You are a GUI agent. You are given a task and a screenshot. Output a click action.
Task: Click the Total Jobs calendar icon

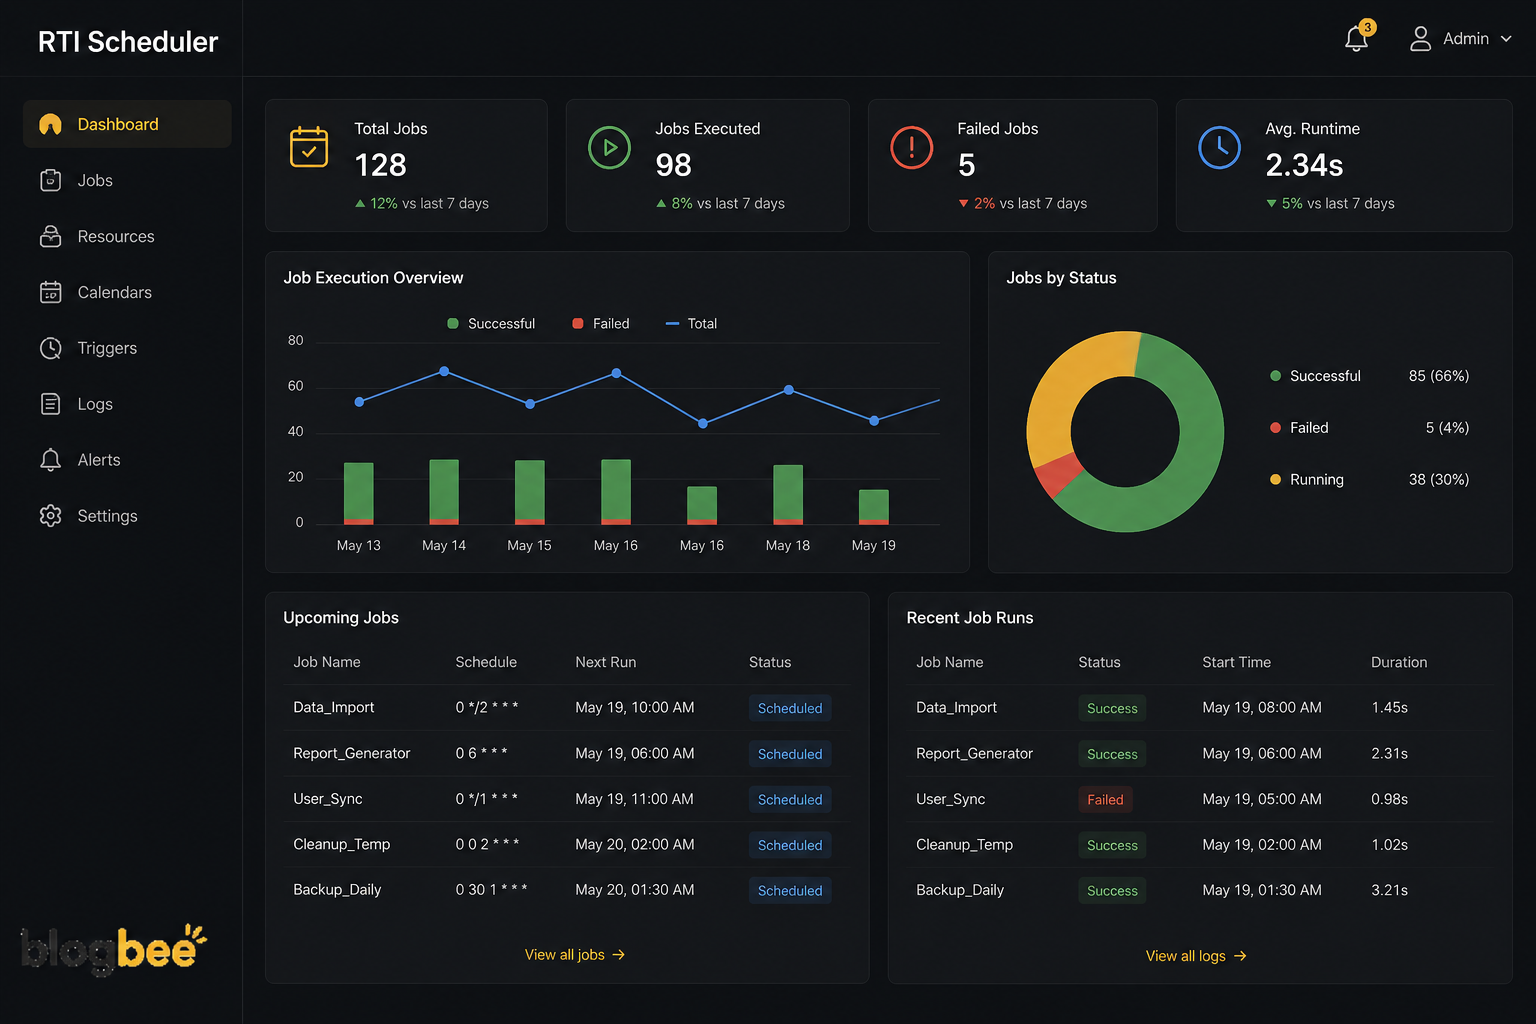309,147
